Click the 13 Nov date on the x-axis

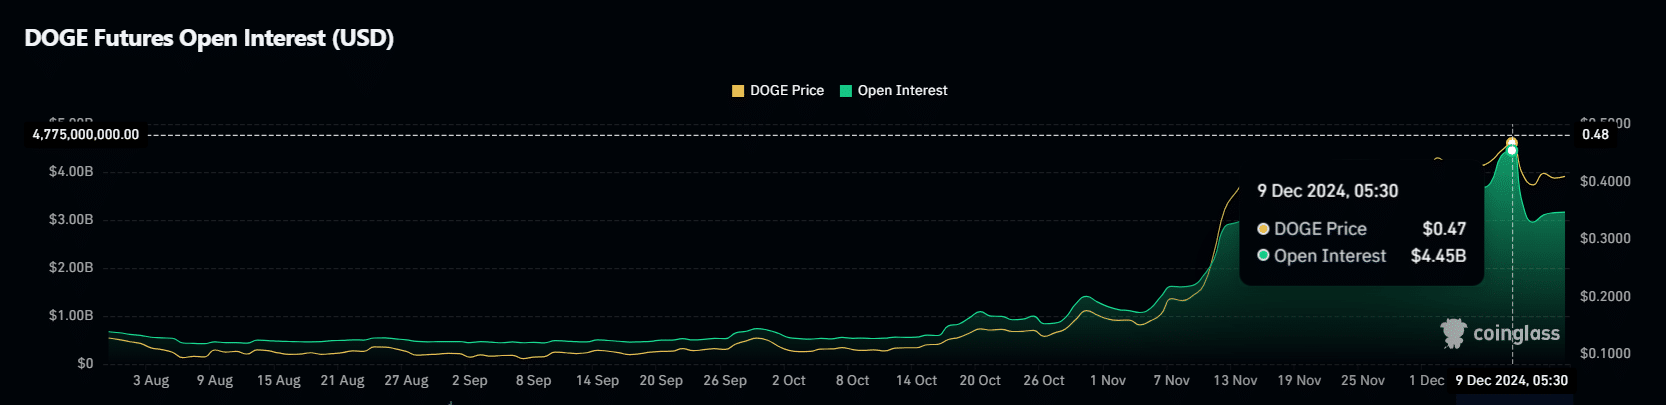[x=1235, y=381]
